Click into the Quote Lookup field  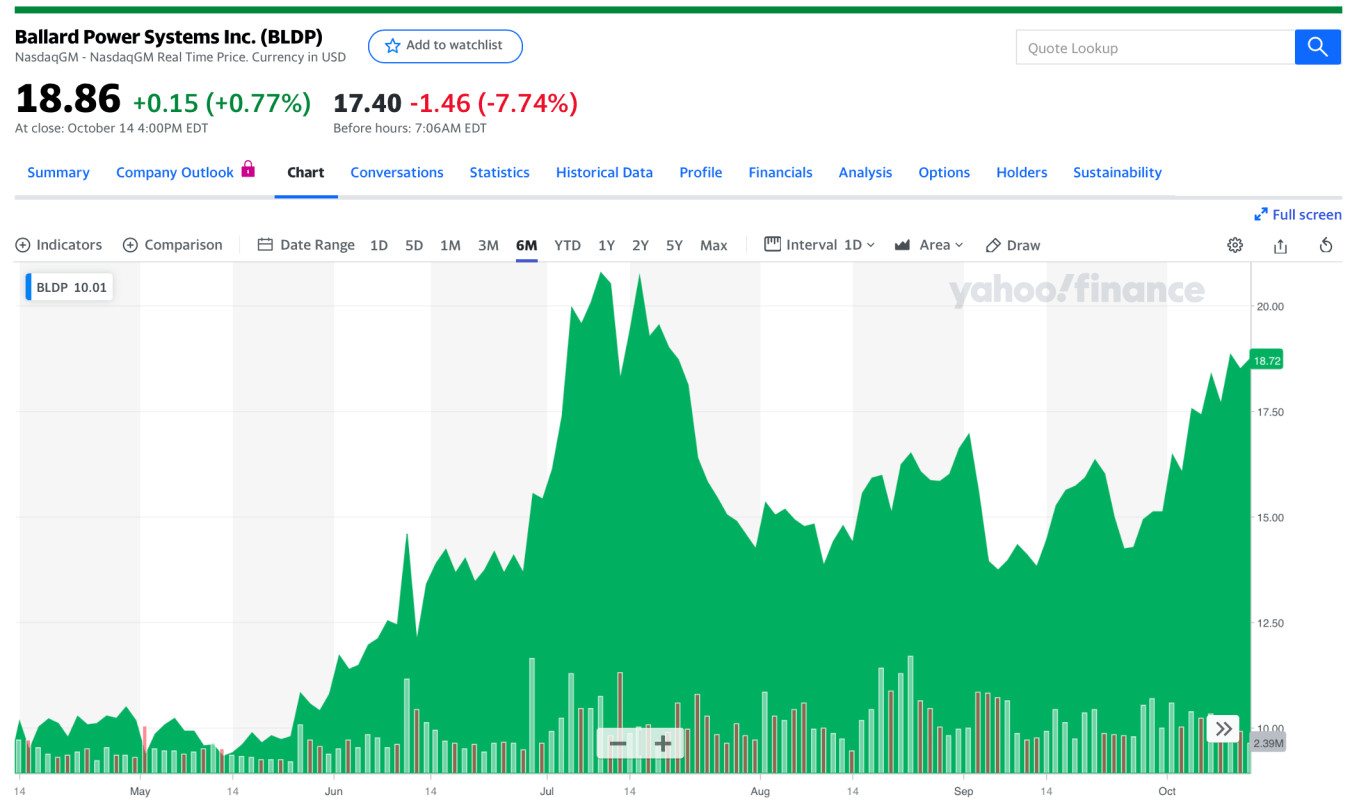[x=1155, y=47]
